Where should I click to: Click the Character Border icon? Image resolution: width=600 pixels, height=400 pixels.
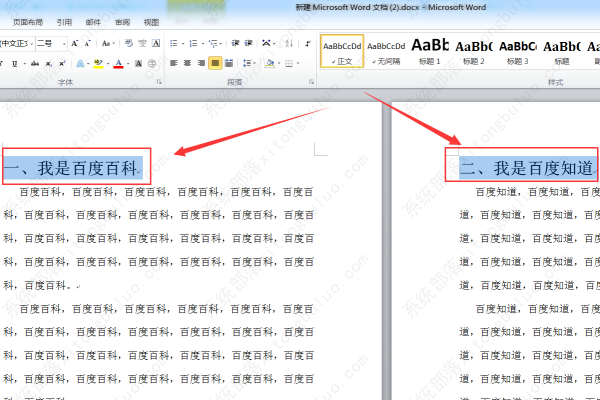pyautogui.click(x=156, y=43)
